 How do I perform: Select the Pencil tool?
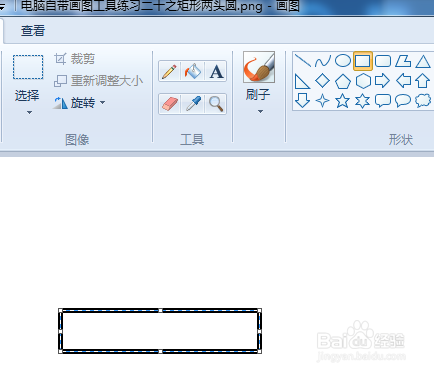click(x=169, y=71)
